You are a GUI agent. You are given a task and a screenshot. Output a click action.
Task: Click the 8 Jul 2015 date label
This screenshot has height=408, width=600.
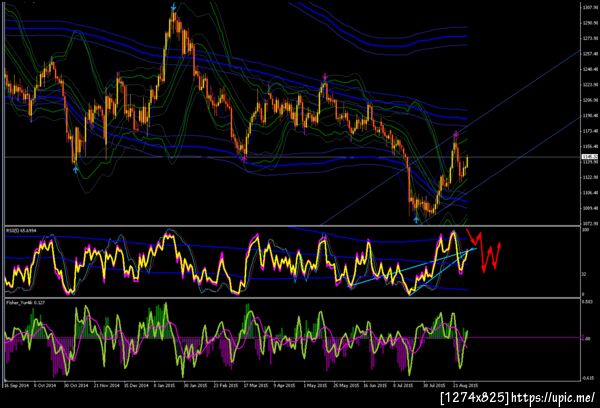tap(404, 385)
